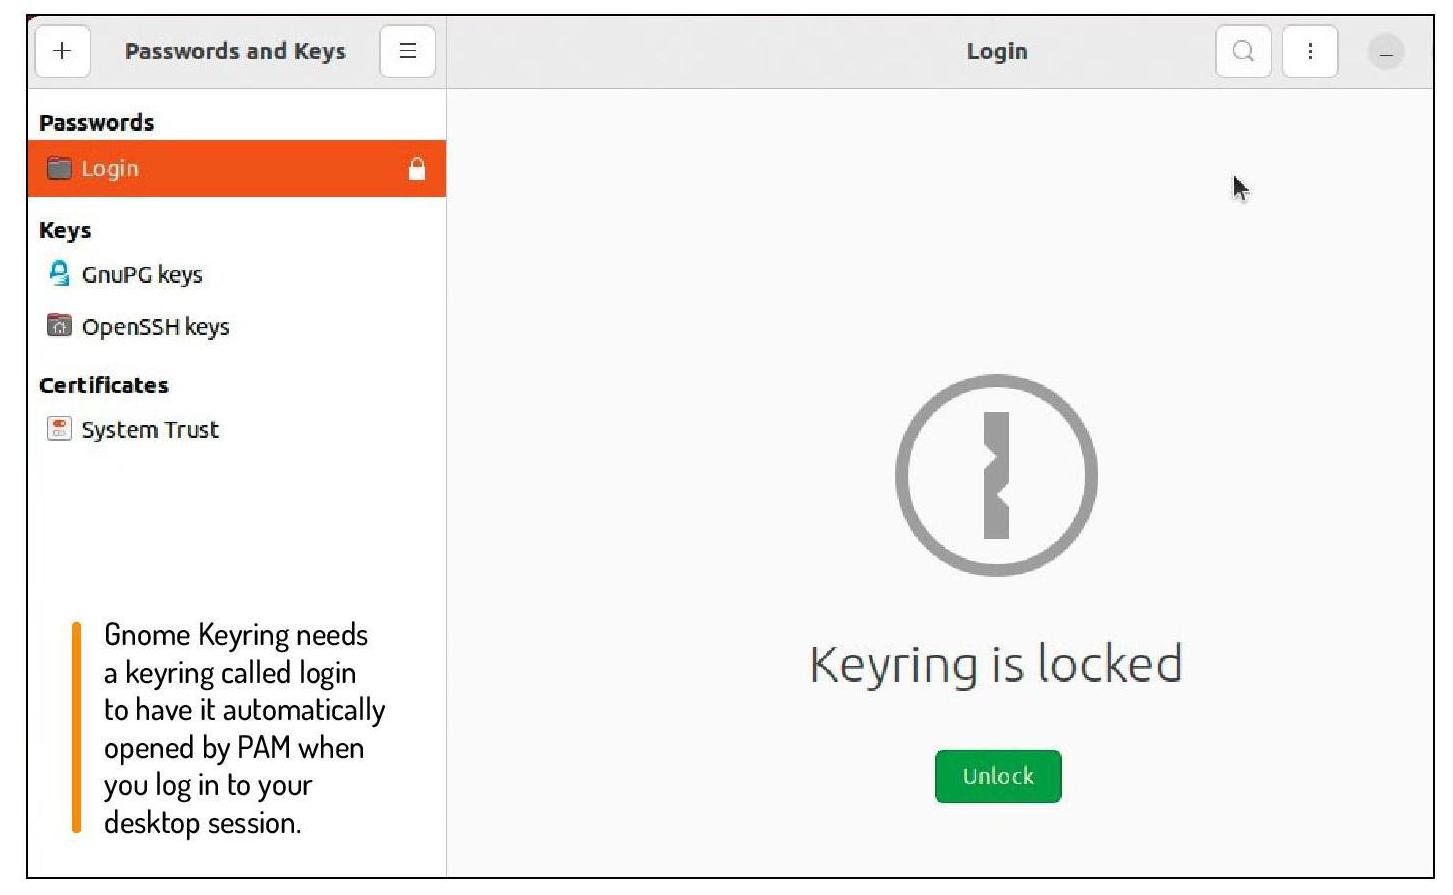Click the System Trust certificate icon
The image size is (1453, 895).
60,429
